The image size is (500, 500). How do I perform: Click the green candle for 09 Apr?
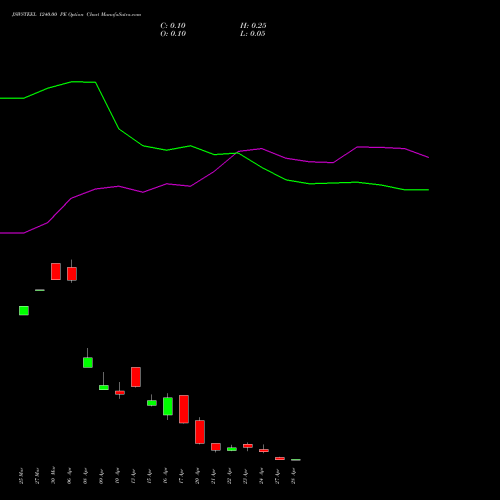(x=104, y=387)
